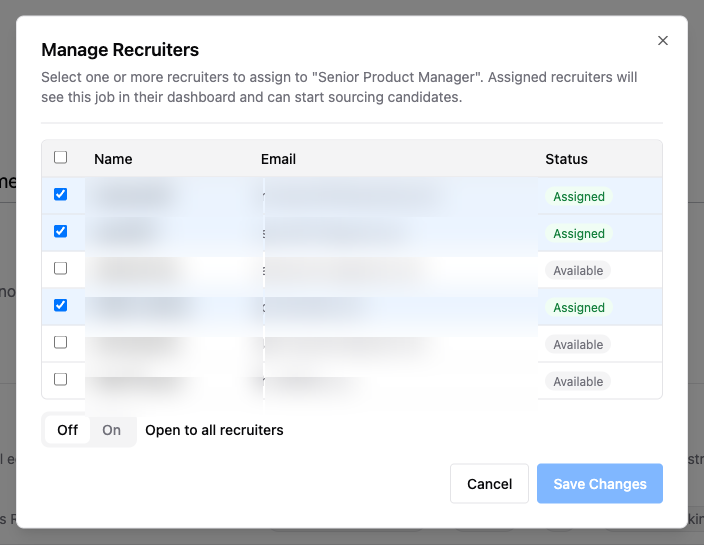Switch 'Open to all recruiters' to On
The image size is (704, 545).
111,430
